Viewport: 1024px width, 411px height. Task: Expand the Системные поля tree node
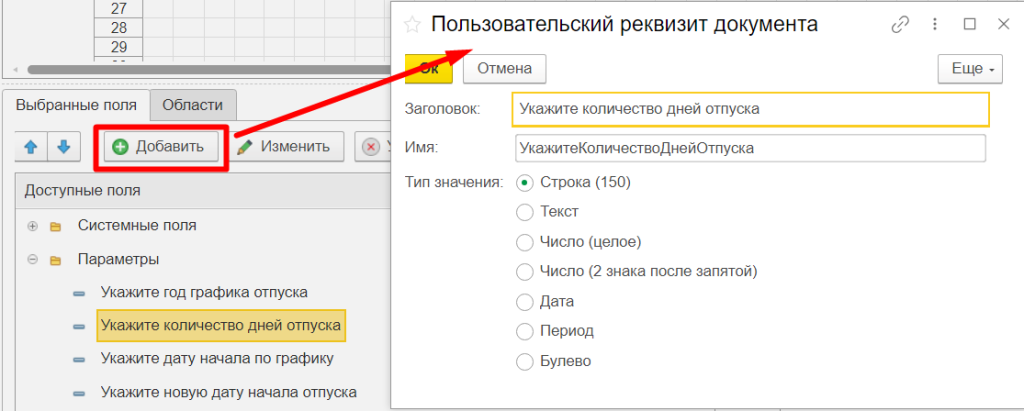tap(32, 225)
